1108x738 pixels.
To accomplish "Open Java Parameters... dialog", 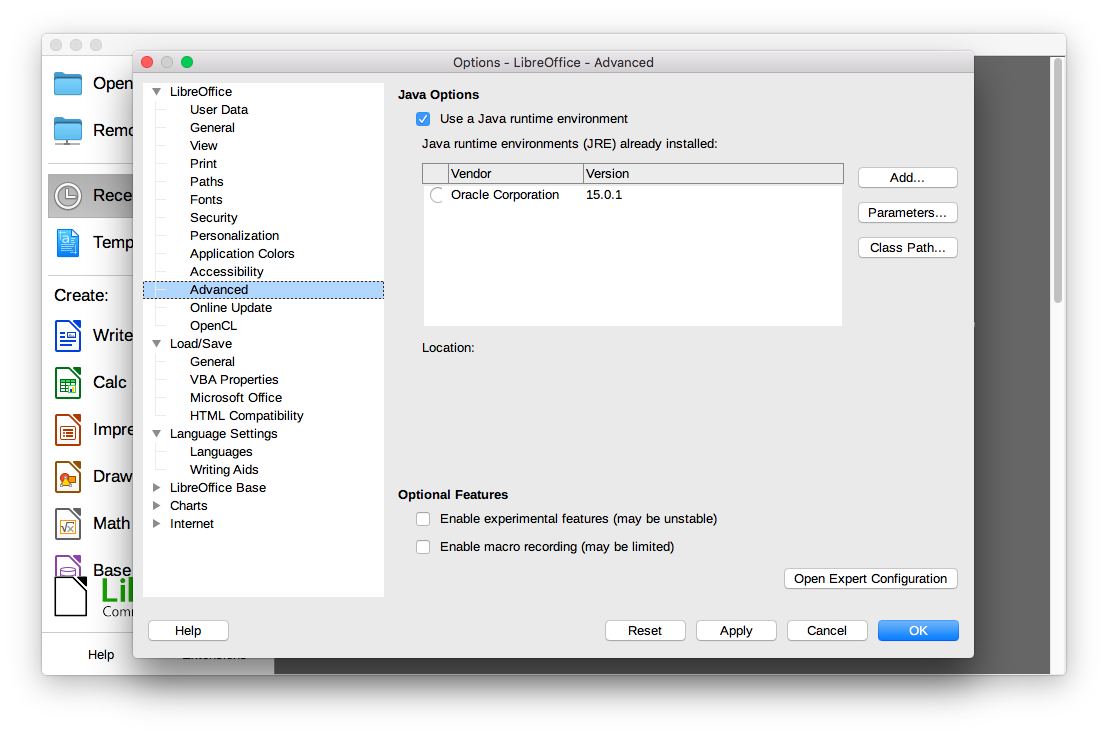I will point(907,213).
